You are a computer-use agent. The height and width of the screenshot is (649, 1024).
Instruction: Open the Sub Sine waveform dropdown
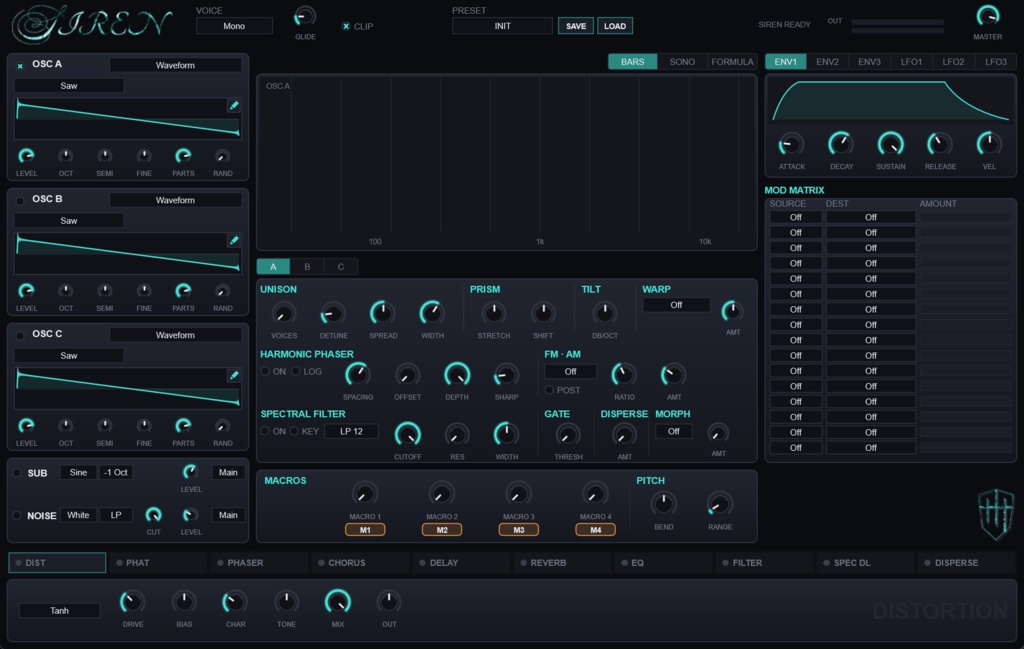[78, 472]
